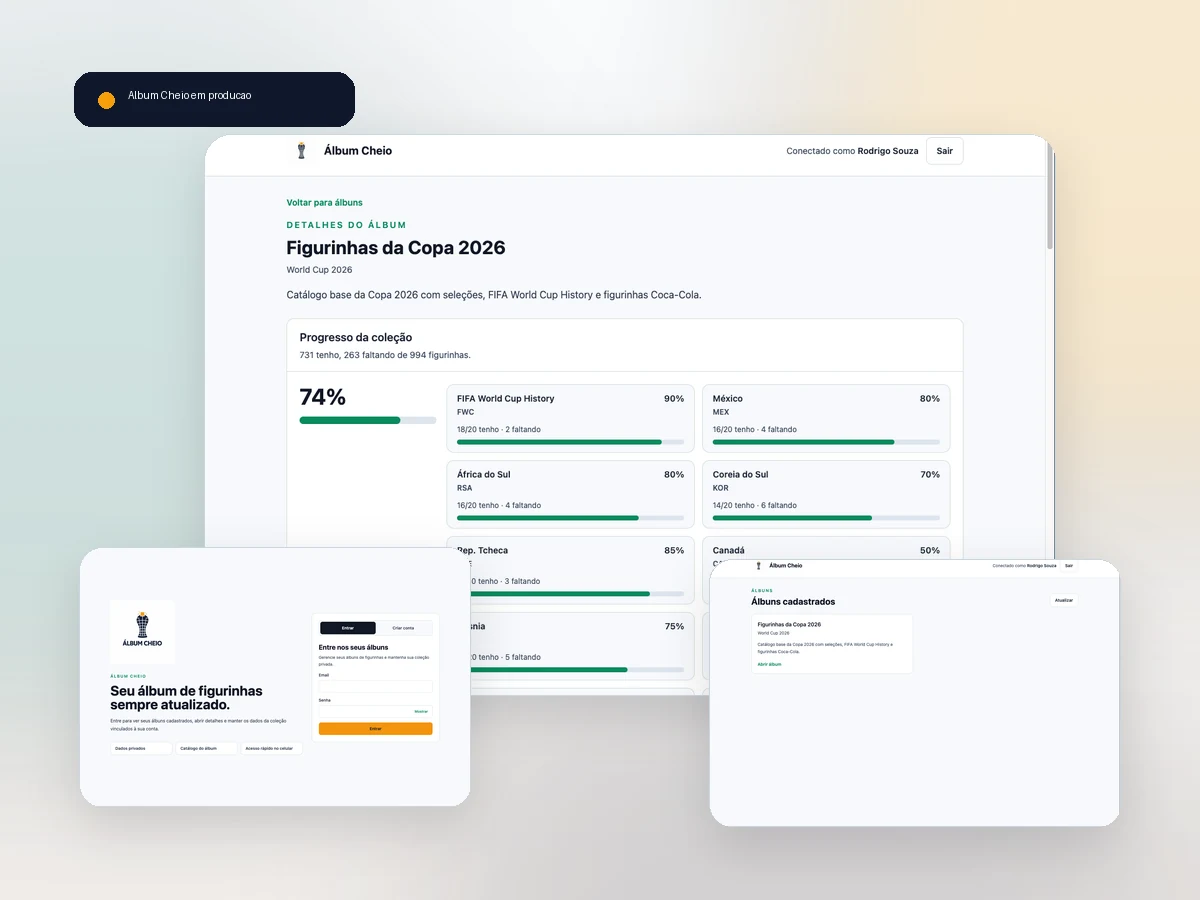Click the orange Entrar submit button
The width and height of the screenshot is (1200, 900).
tap(375, 729)
